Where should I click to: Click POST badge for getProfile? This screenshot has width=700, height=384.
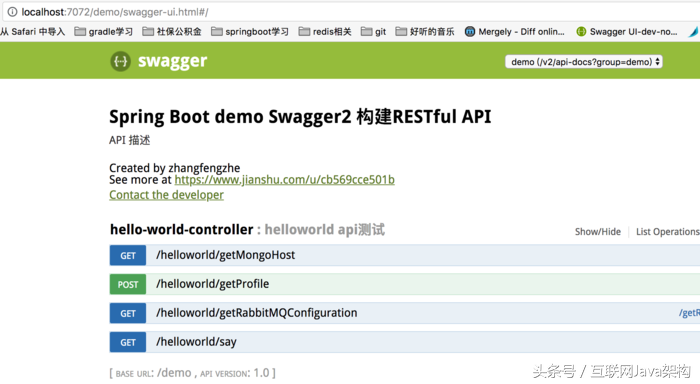128,284
